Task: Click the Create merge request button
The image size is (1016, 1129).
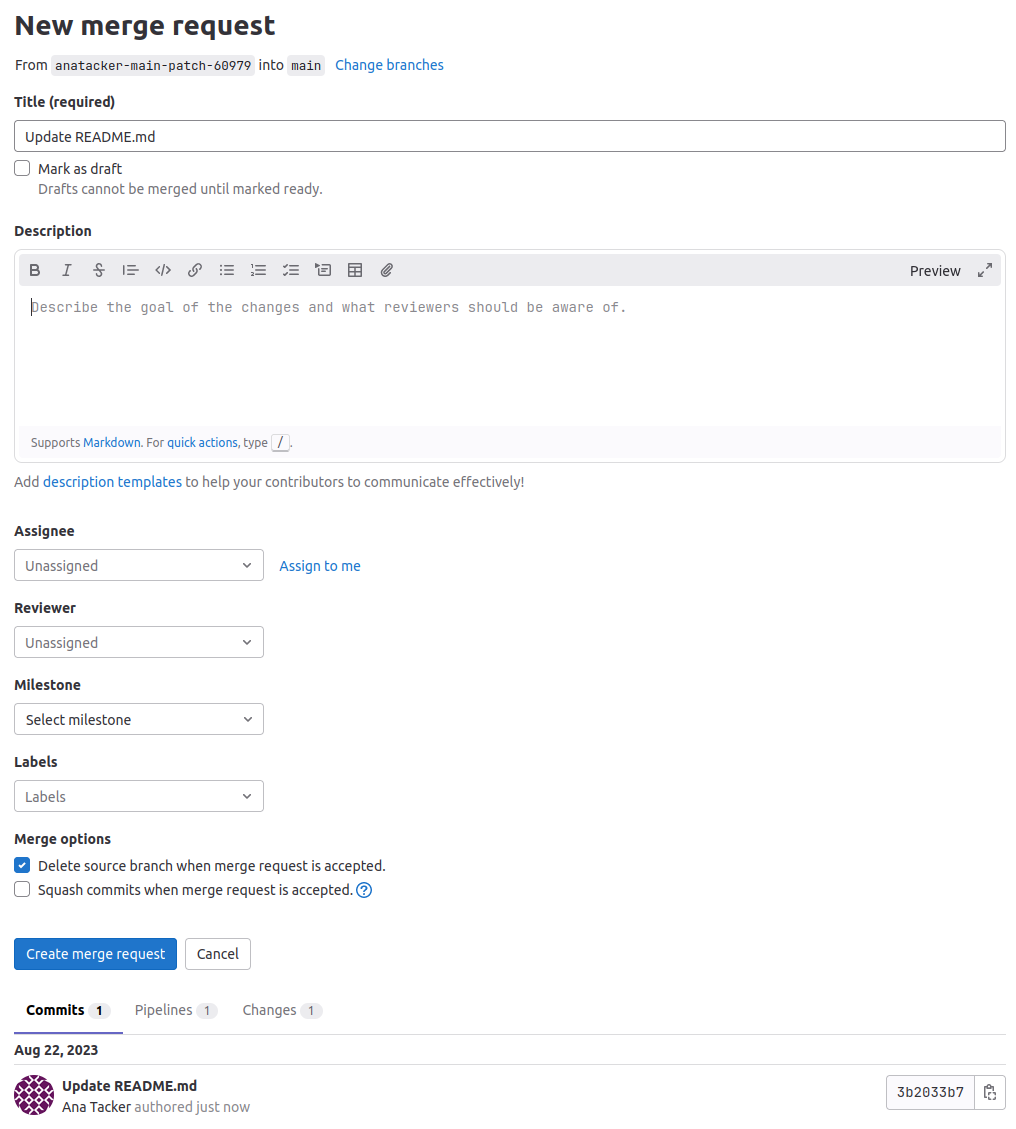Action: pyautogui.click(x=95, y=953)
